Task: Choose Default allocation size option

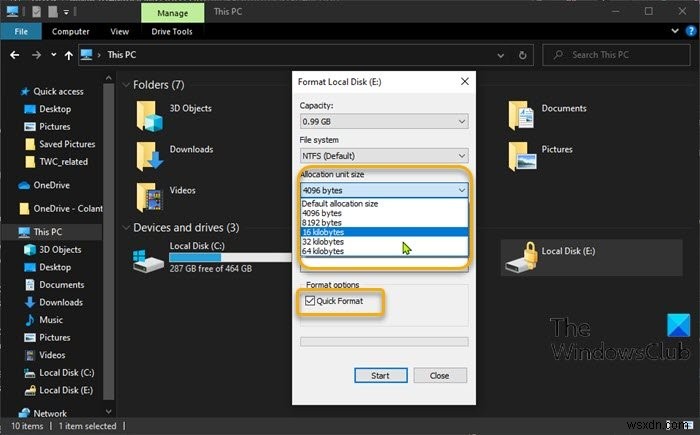Action: (x=384, y=204)
